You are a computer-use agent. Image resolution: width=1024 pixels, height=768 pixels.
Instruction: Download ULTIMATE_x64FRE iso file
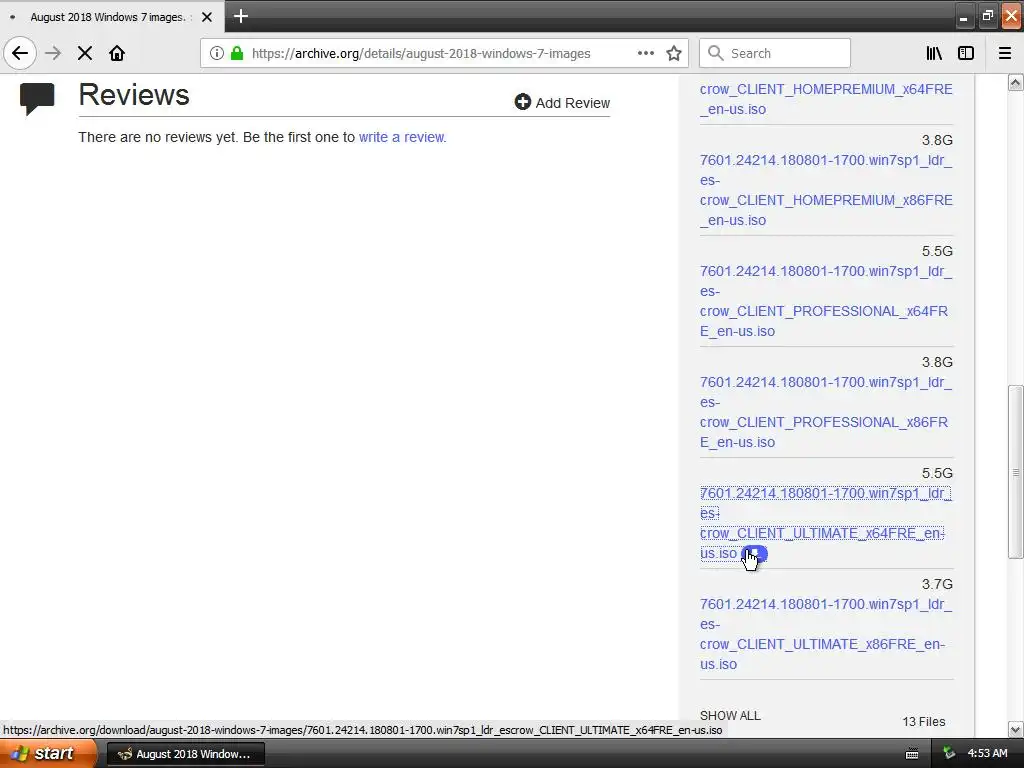tap(826, 523)
